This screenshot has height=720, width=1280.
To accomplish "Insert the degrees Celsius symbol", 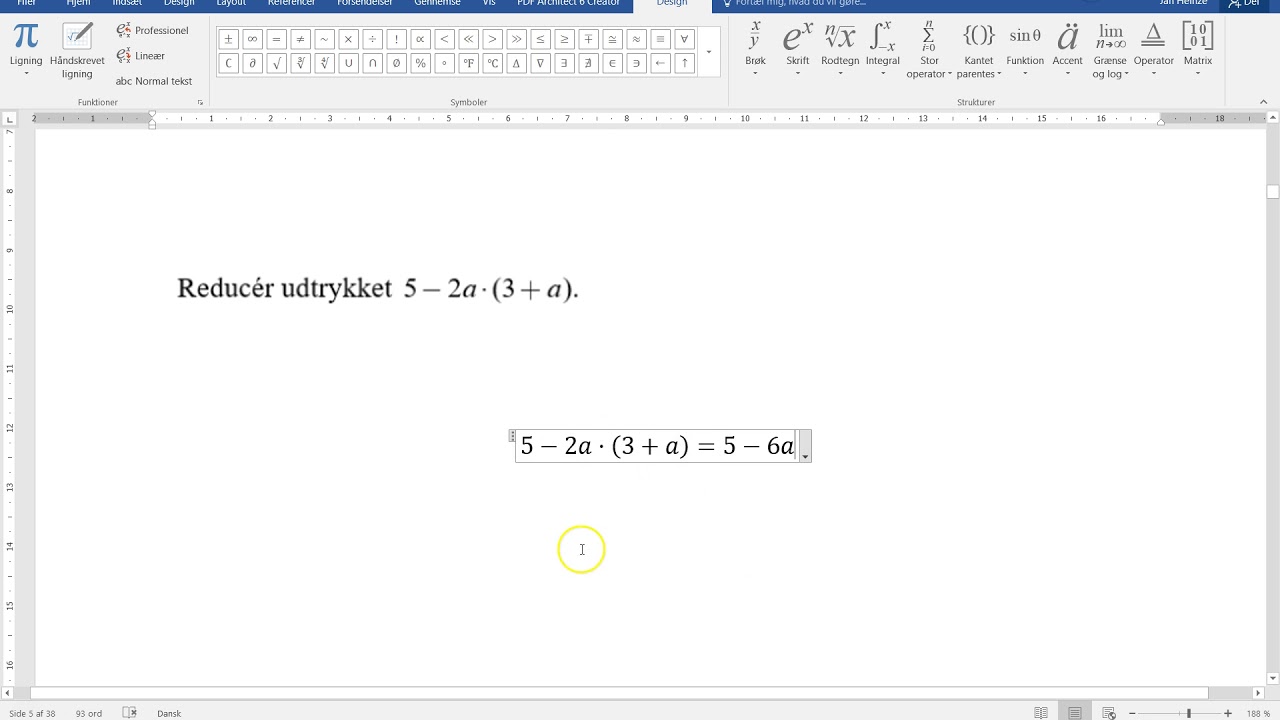I will pyautogui.click(x=492, y=63).
